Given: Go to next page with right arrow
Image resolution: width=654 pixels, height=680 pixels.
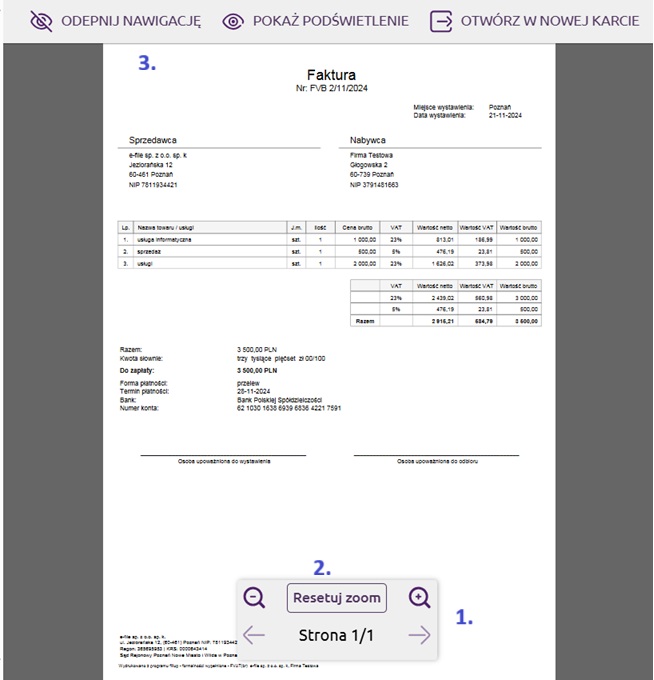Looking at the screenshot, I should coord(419,635).
